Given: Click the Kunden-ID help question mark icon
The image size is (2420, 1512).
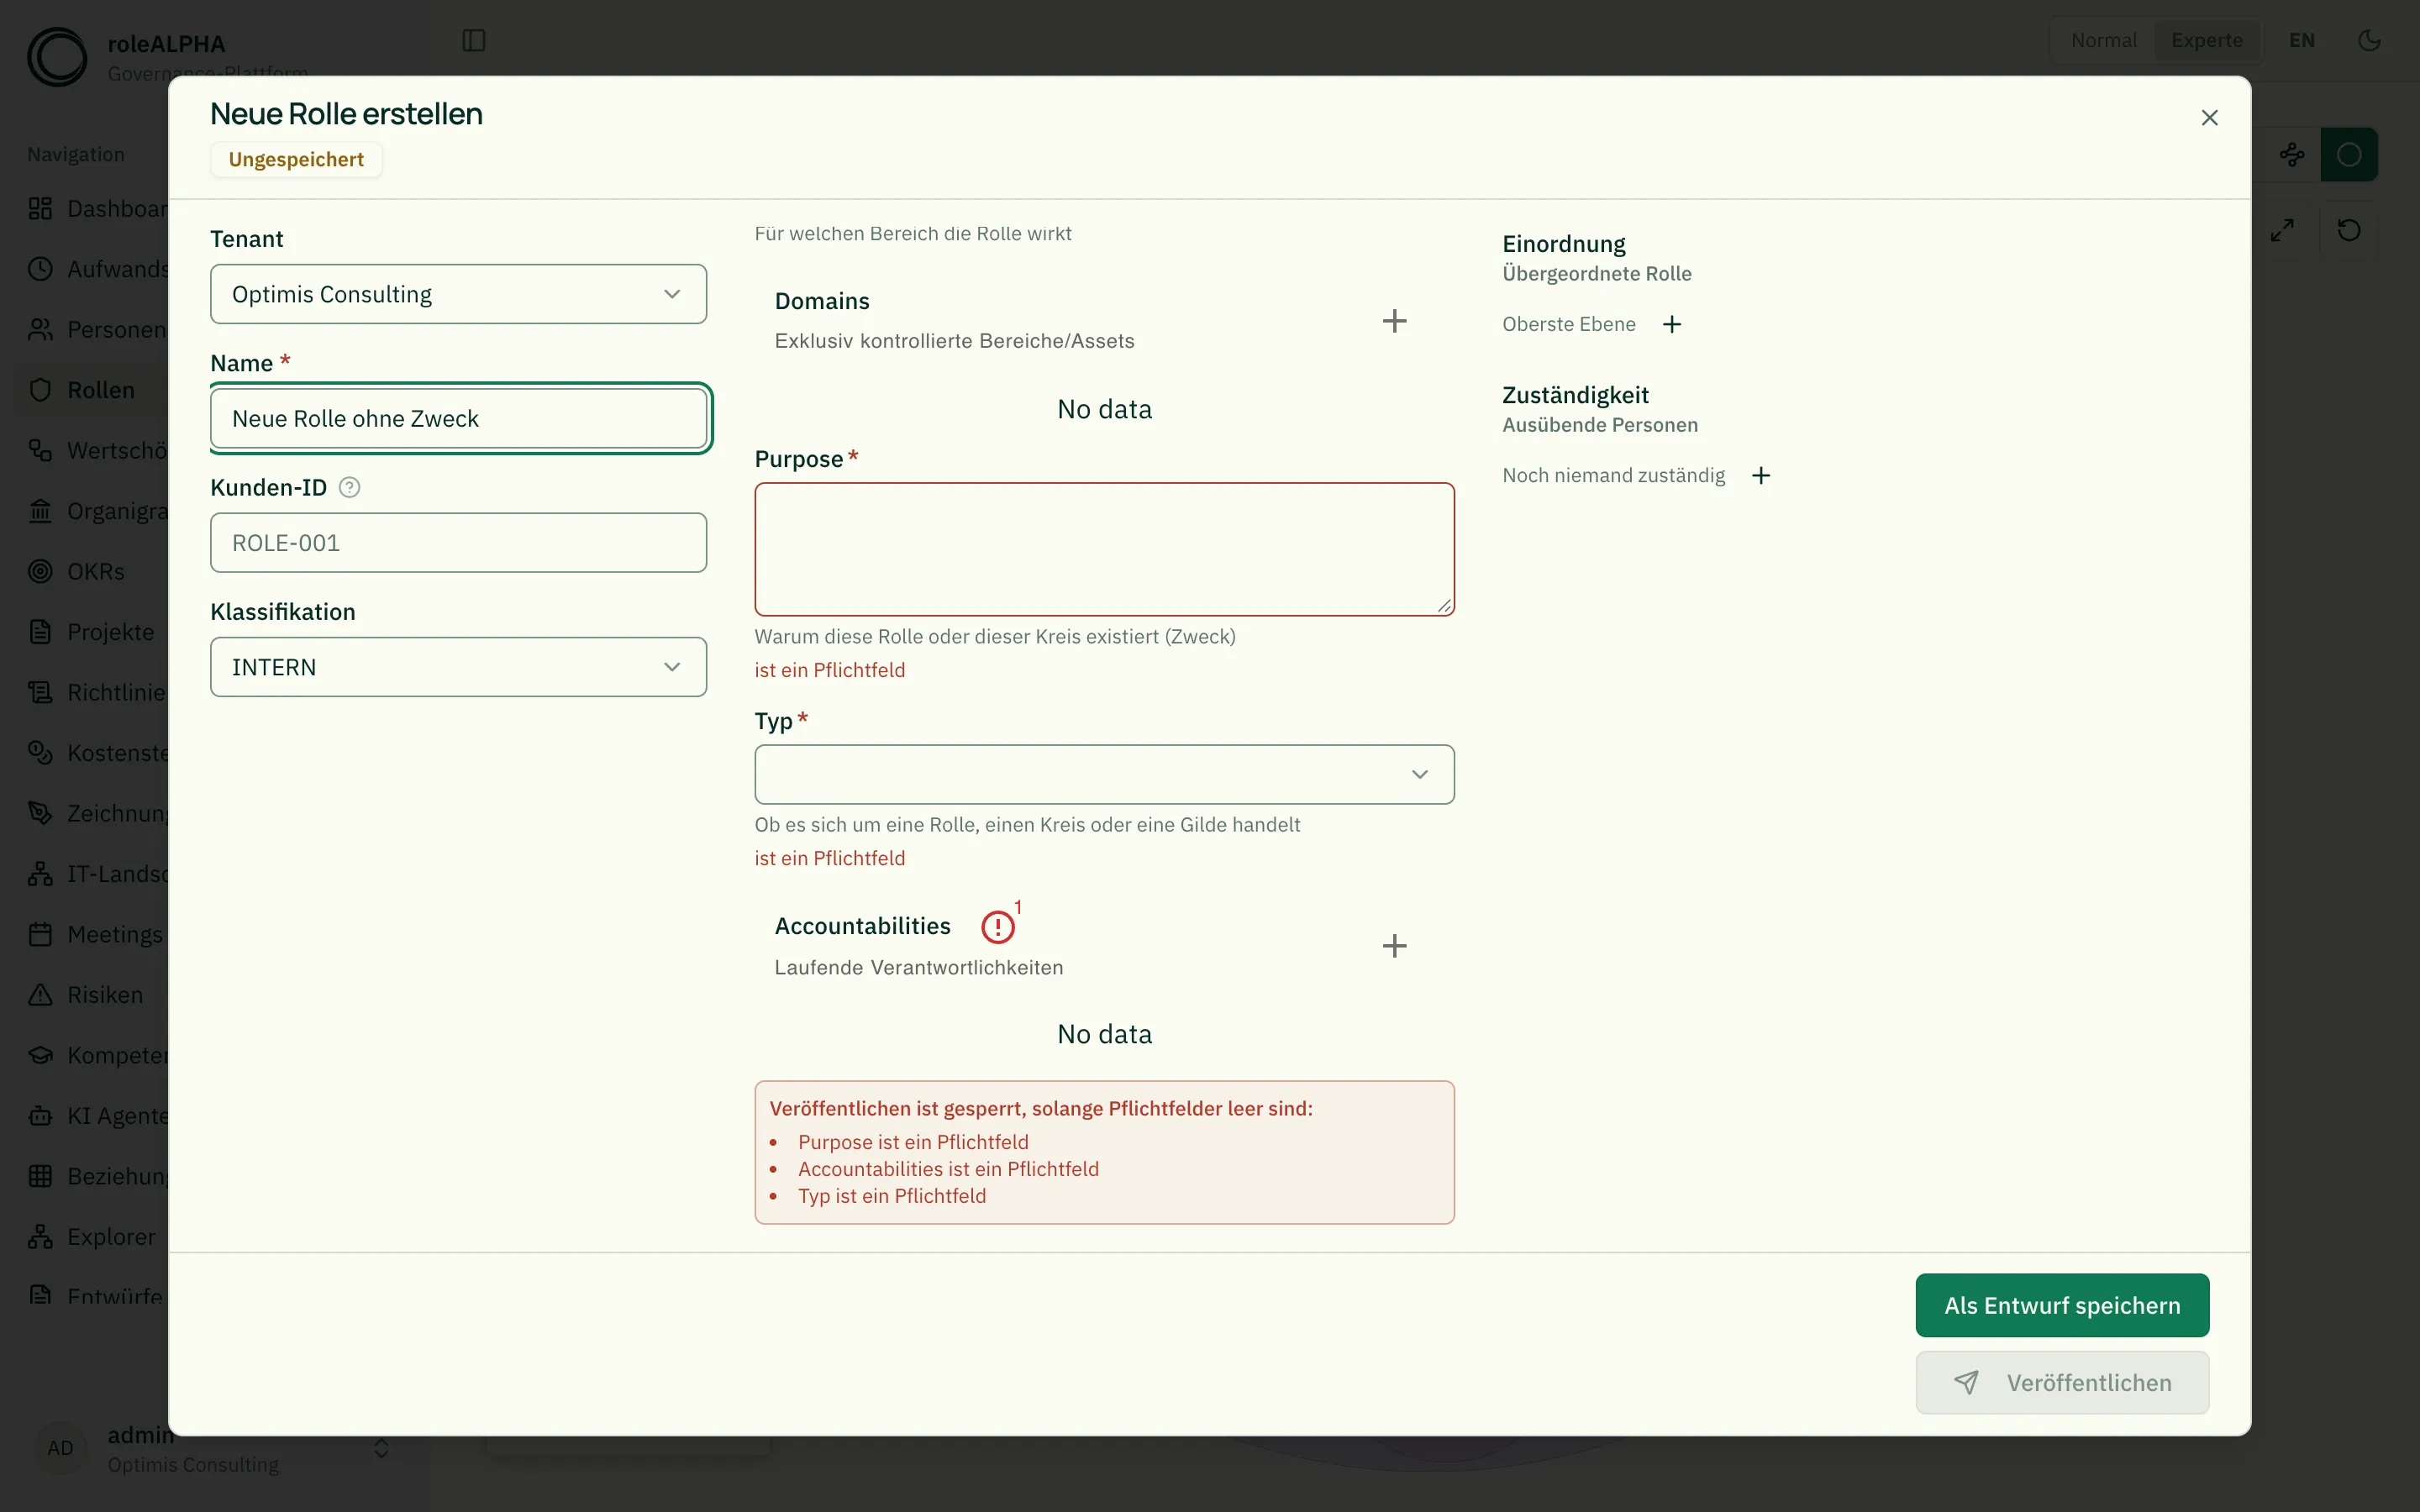Looking at the screenshot, I should pos(349,487).
